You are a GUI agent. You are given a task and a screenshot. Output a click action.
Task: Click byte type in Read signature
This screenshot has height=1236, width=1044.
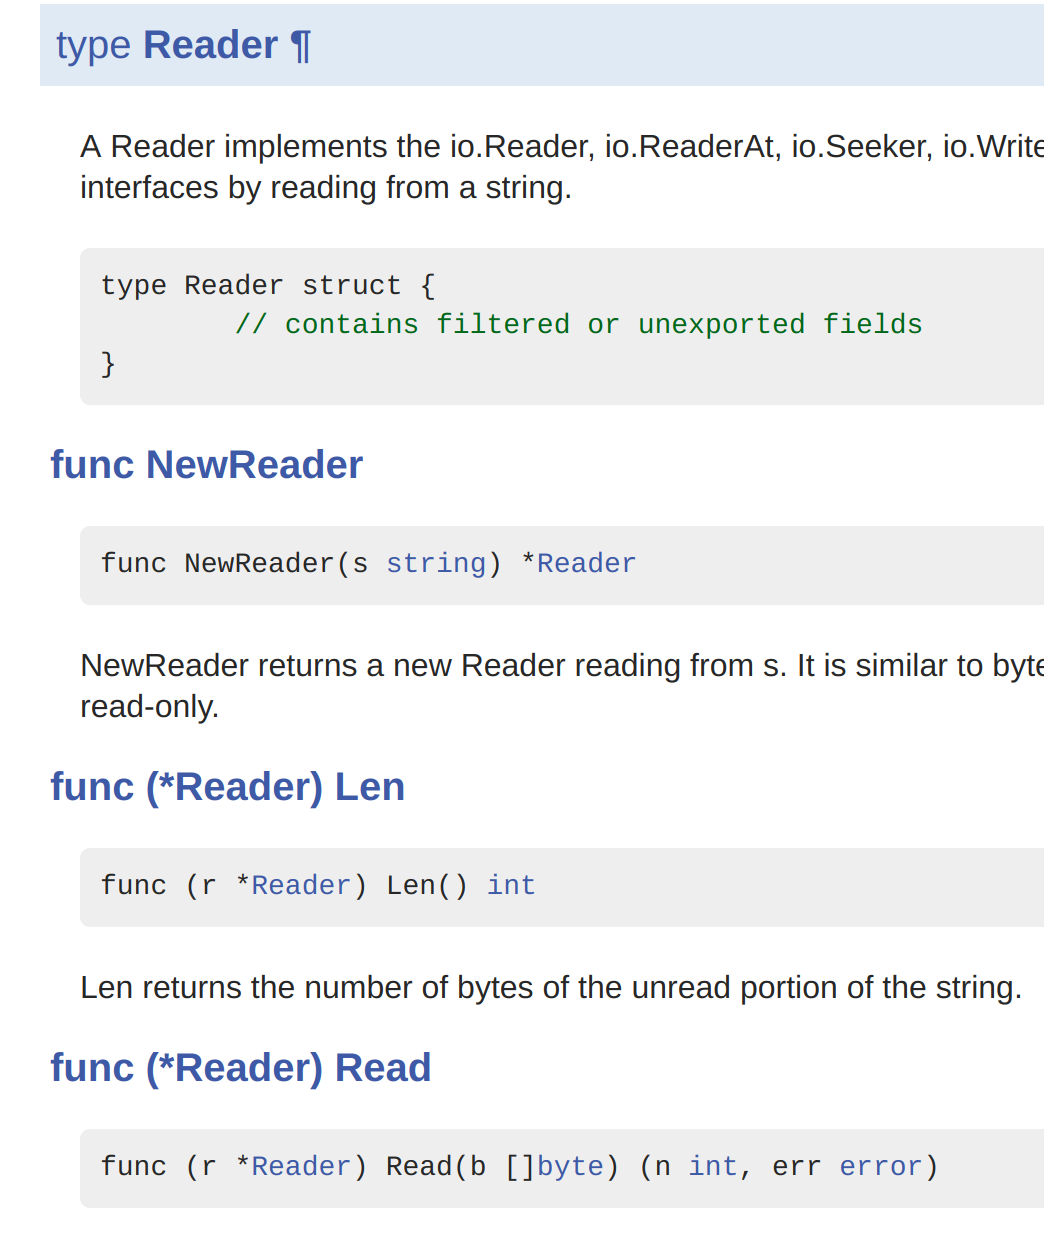[x=570, y=1167]
